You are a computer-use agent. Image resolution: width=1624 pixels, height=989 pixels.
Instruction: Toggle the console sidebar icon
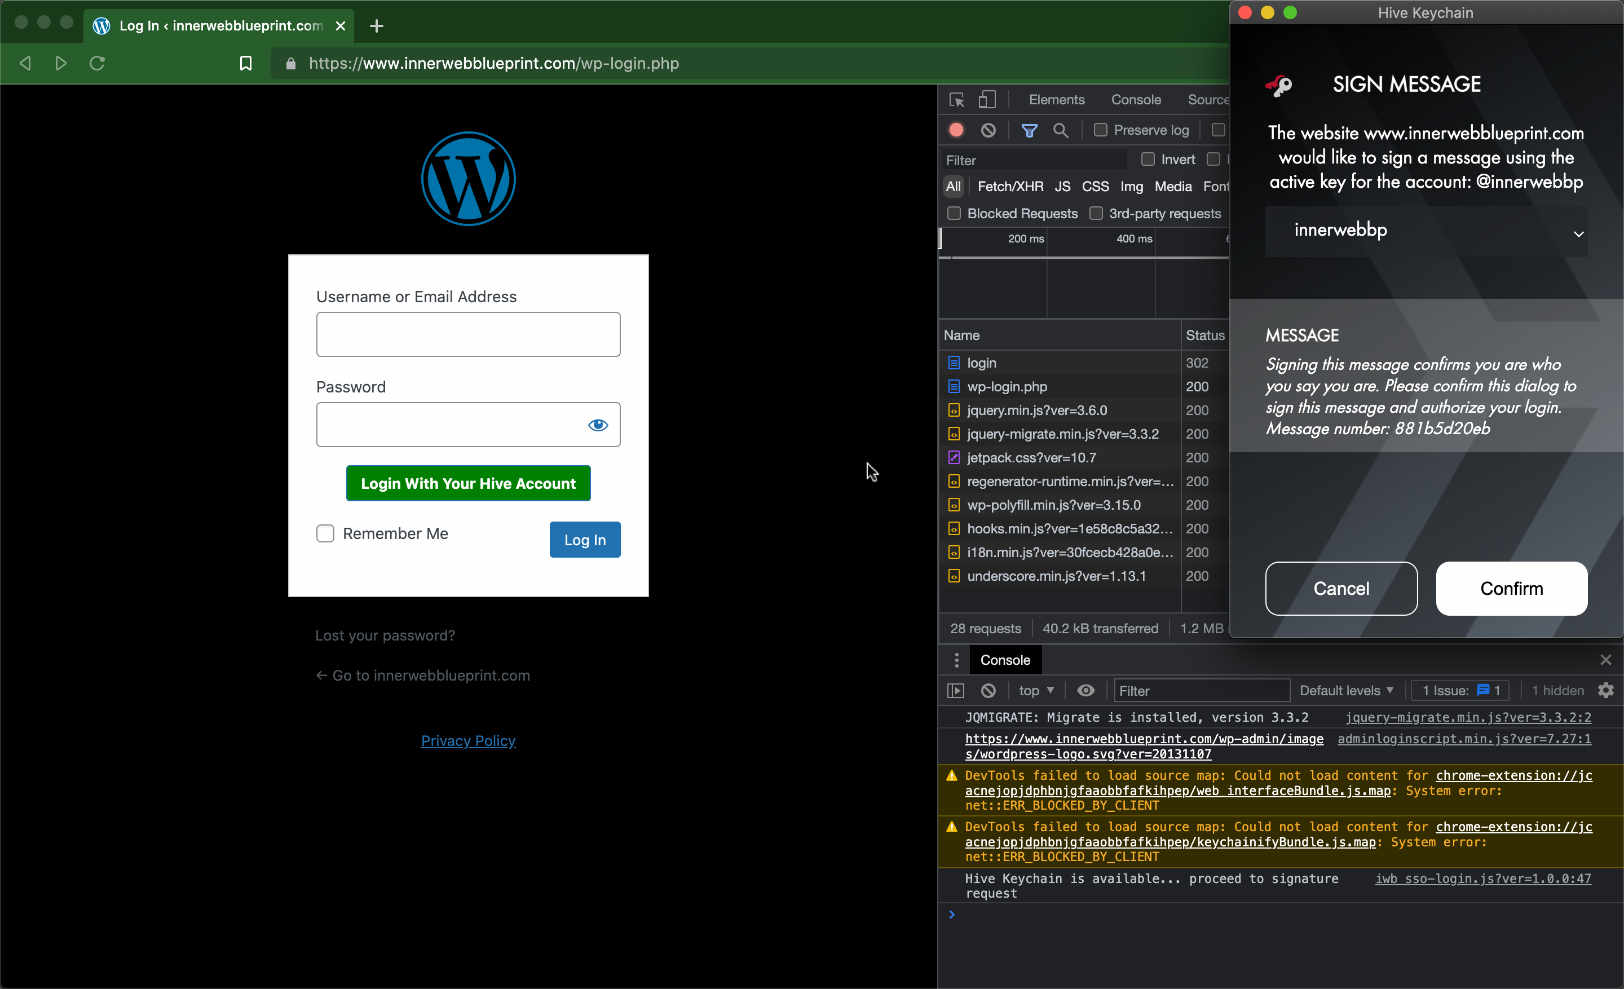coord(956,691)
